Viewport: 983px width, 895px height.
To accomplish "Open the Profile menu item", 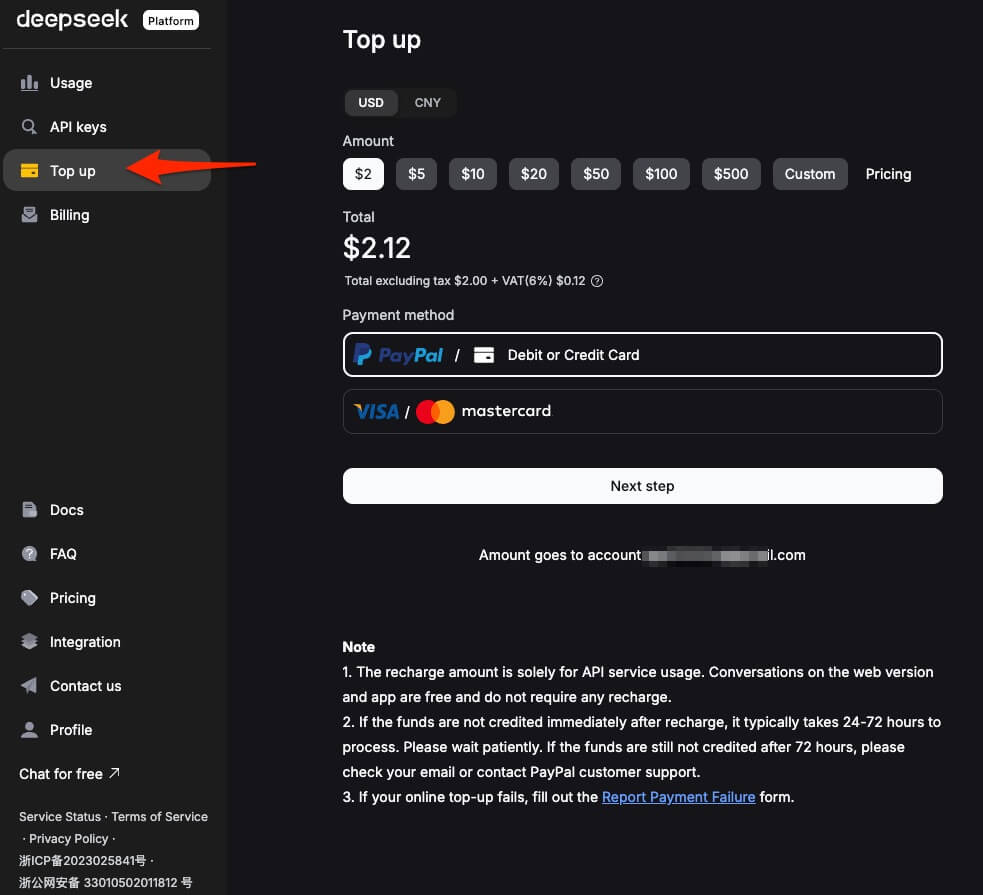I will pyautogui.click(x=107, y=730).
